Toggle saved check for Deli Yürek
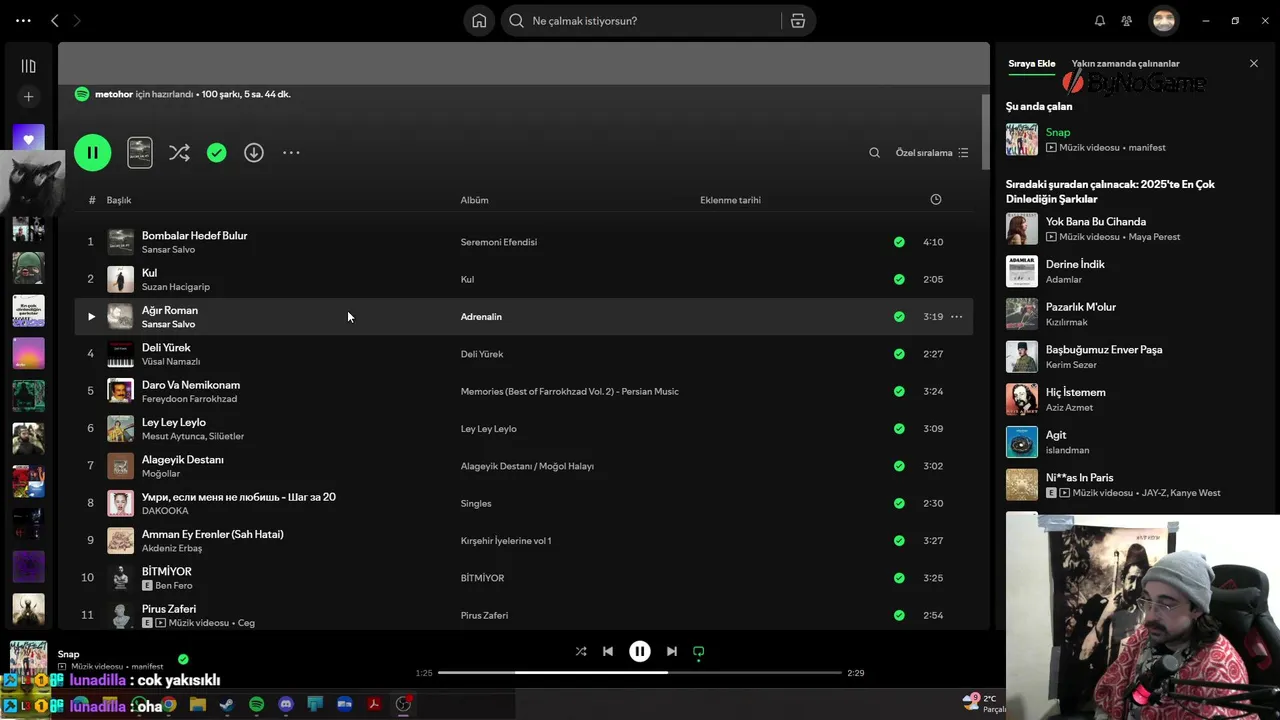 [899, 354]
